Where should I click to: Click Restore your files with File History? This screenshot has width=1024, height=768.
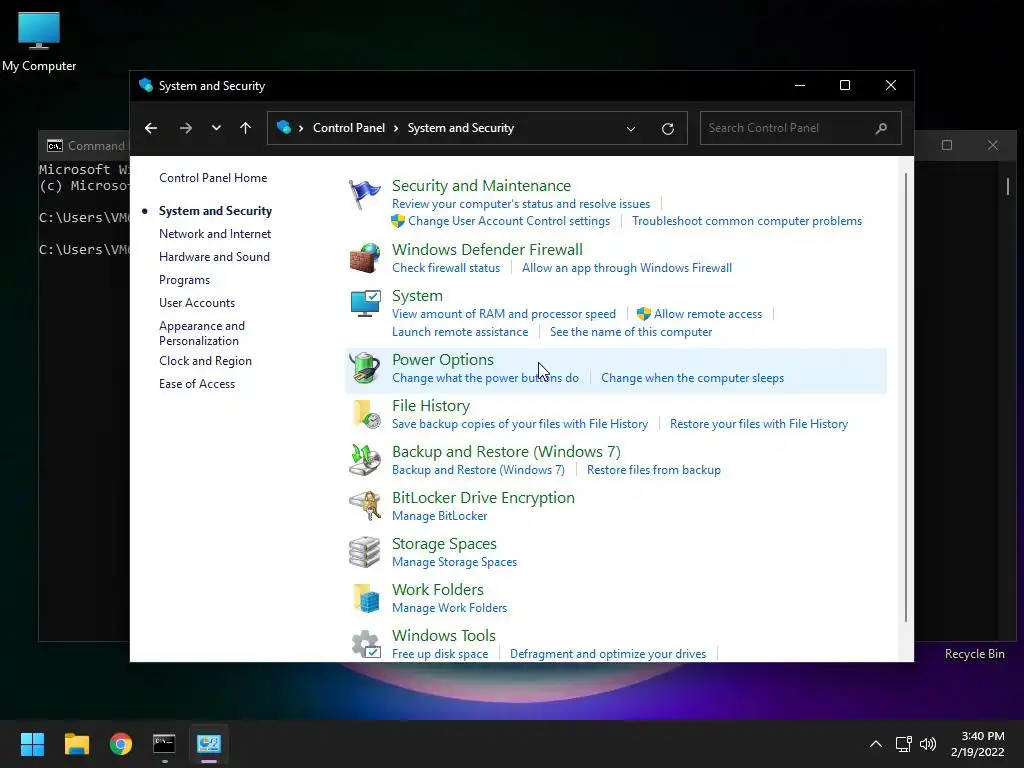coord(759,424)
